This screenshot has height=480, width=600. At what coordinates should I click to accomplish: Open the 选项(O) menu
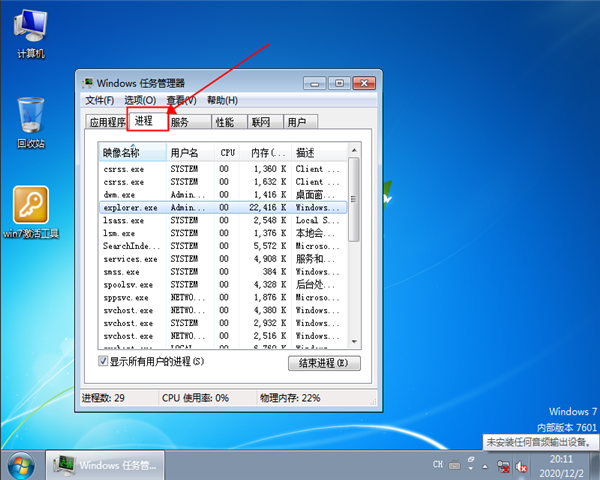(140, 100)
